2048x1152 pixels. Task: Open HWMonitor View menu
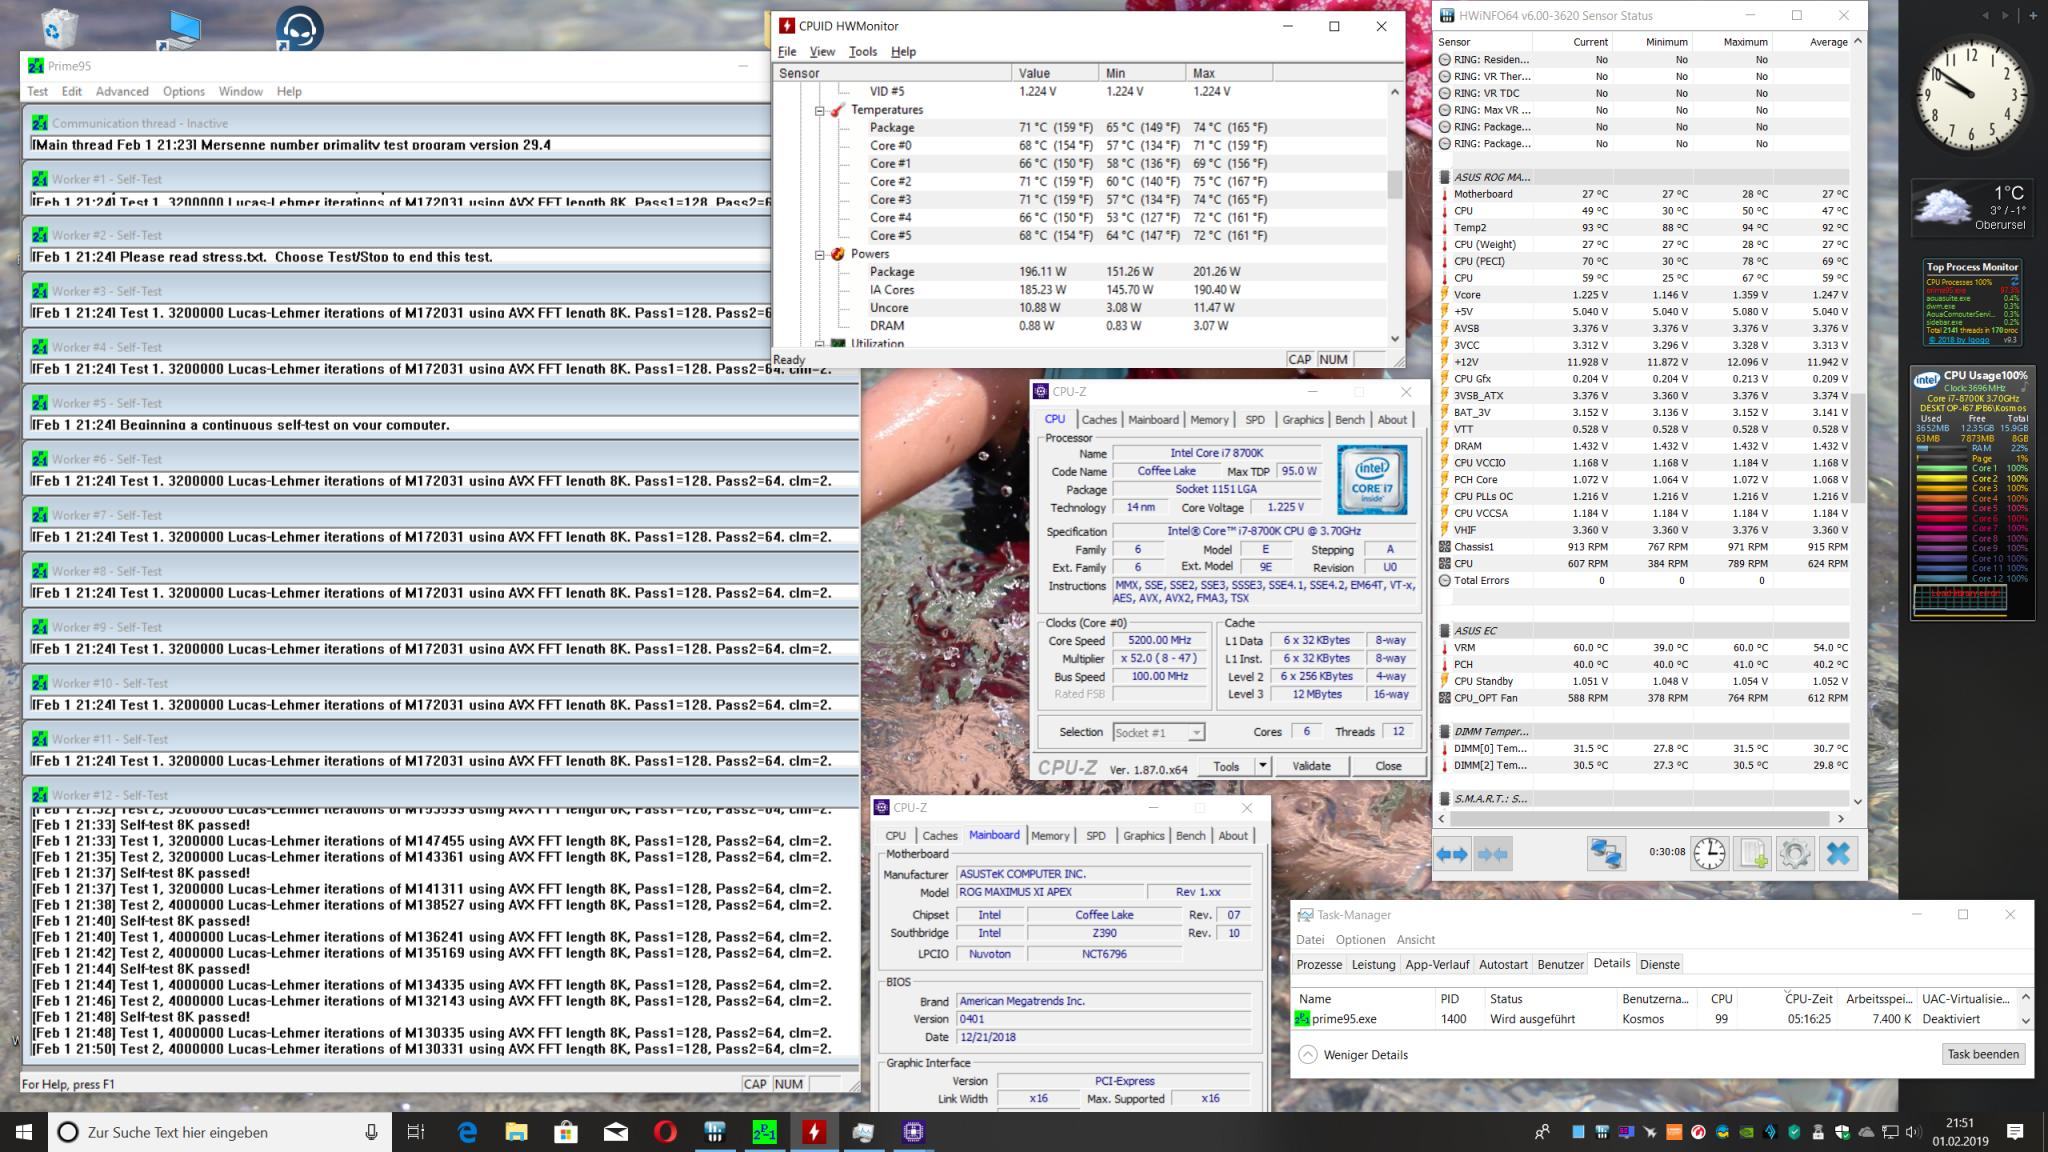point(822,51)
